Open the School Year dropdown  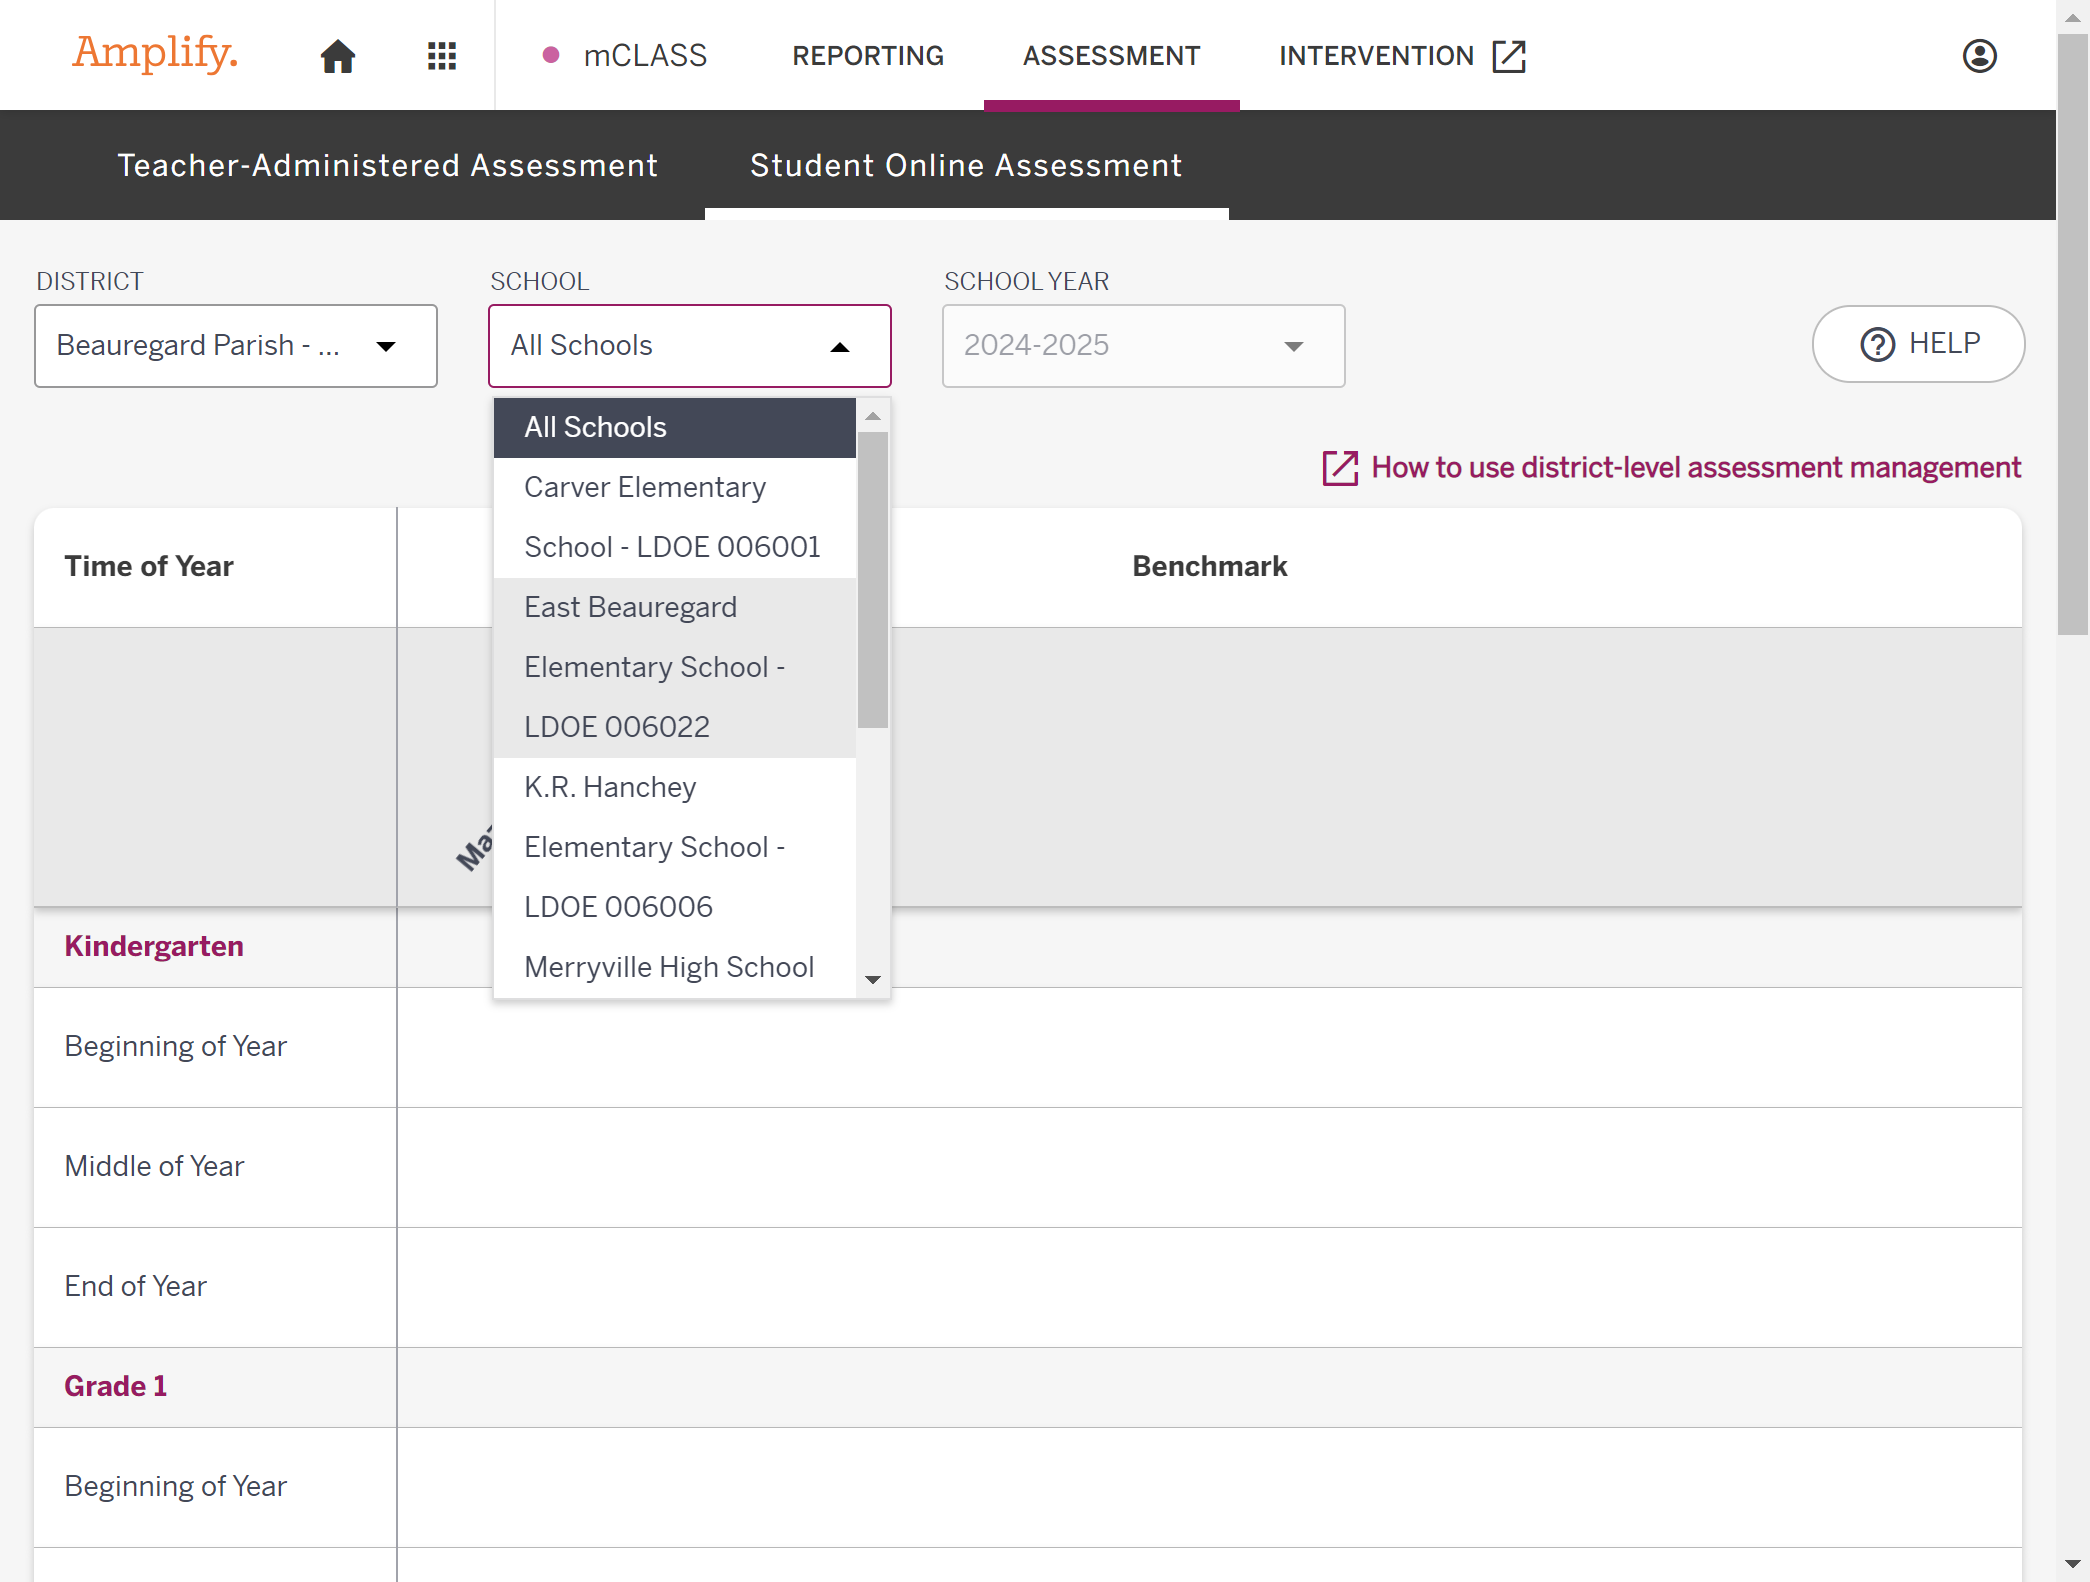click(x=1144, y=346)
